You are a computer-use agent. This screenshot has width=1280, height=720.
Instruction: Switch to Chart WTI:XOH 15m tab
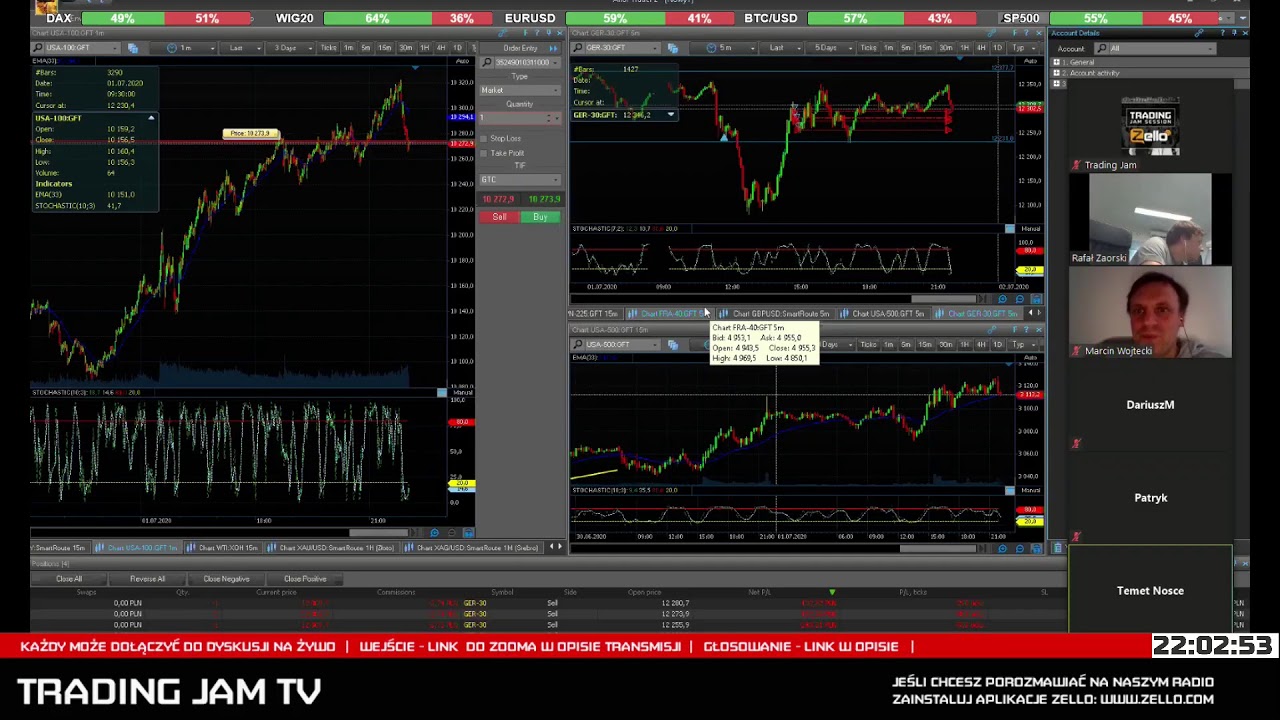pyautogui.click(x=226, y=548)
